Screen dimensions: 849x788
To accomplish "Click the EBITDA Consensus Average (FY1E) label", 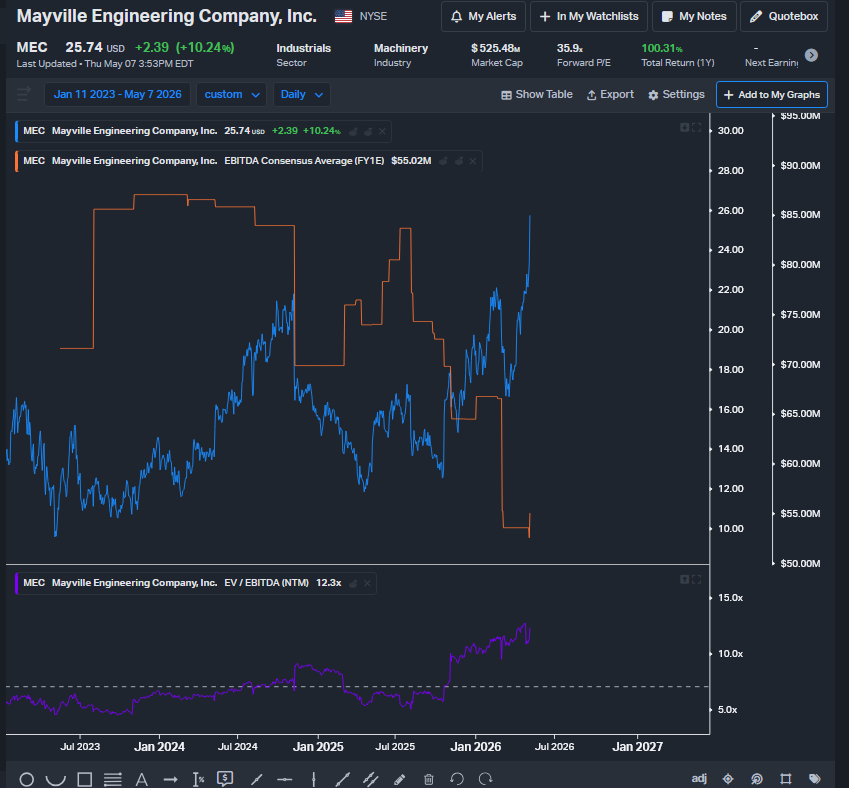I will pyautogui.click(x=304, y=161).
